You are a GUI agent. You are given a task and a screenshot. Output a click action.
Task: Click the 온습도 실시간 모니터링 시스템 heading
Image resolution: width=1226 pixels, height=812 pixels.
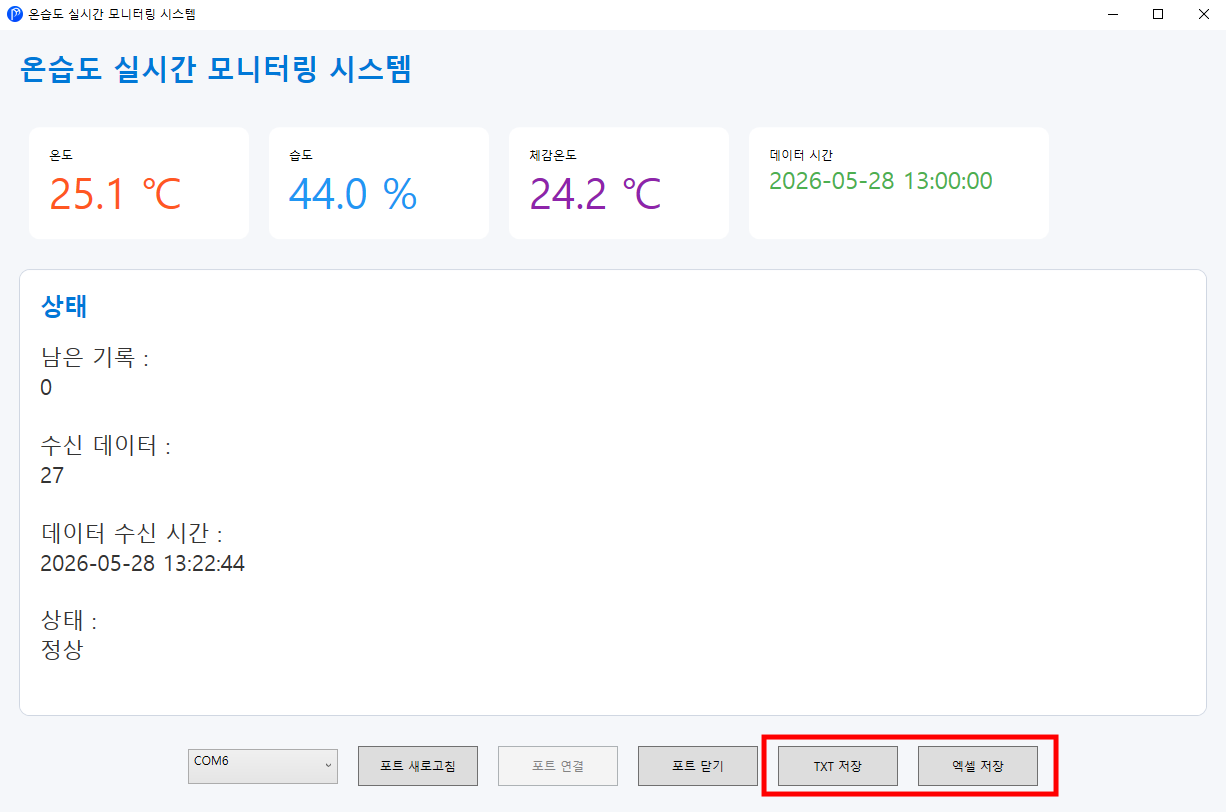tap(215, 69)
